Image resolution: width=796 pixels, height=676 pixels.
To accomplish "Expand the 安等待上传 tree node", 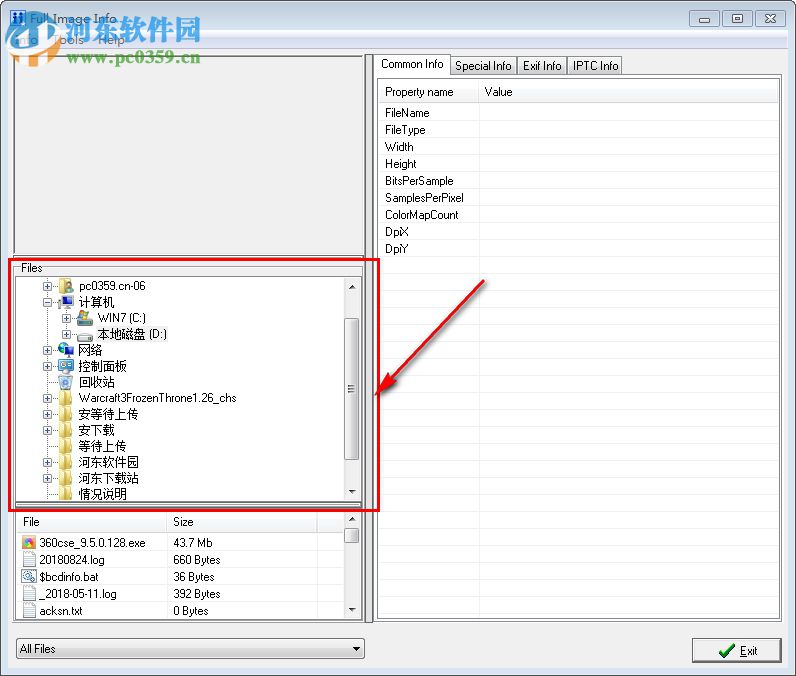I will pos(47,414).
